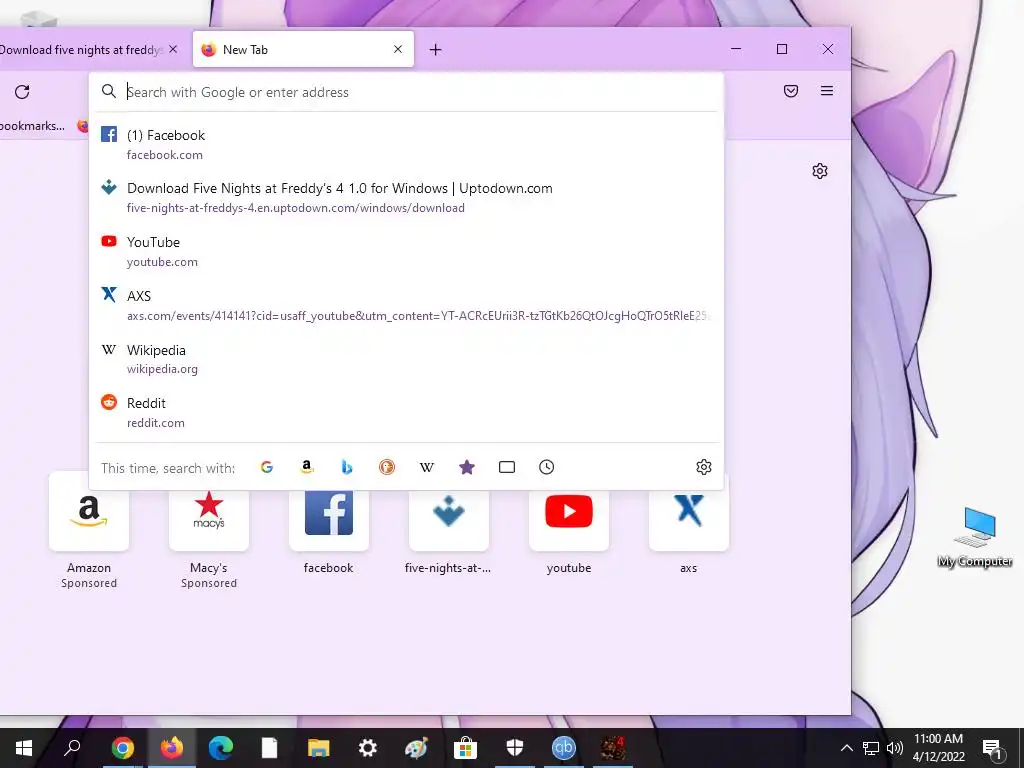The image size is (1024, 768).
Task: Open volume control tray icon
Action: click(x=895, y=748)
